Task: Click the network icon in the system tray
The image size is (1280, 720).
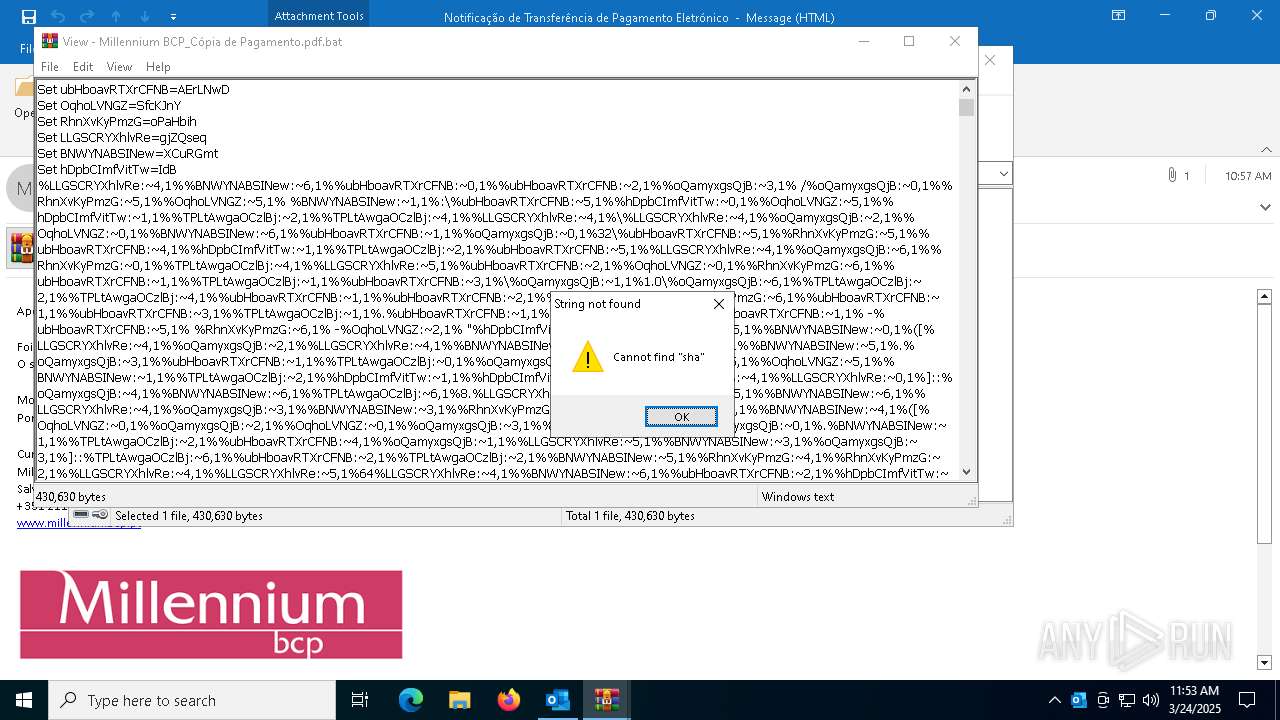Action: pyautogui.click(x=1127, y=700)
